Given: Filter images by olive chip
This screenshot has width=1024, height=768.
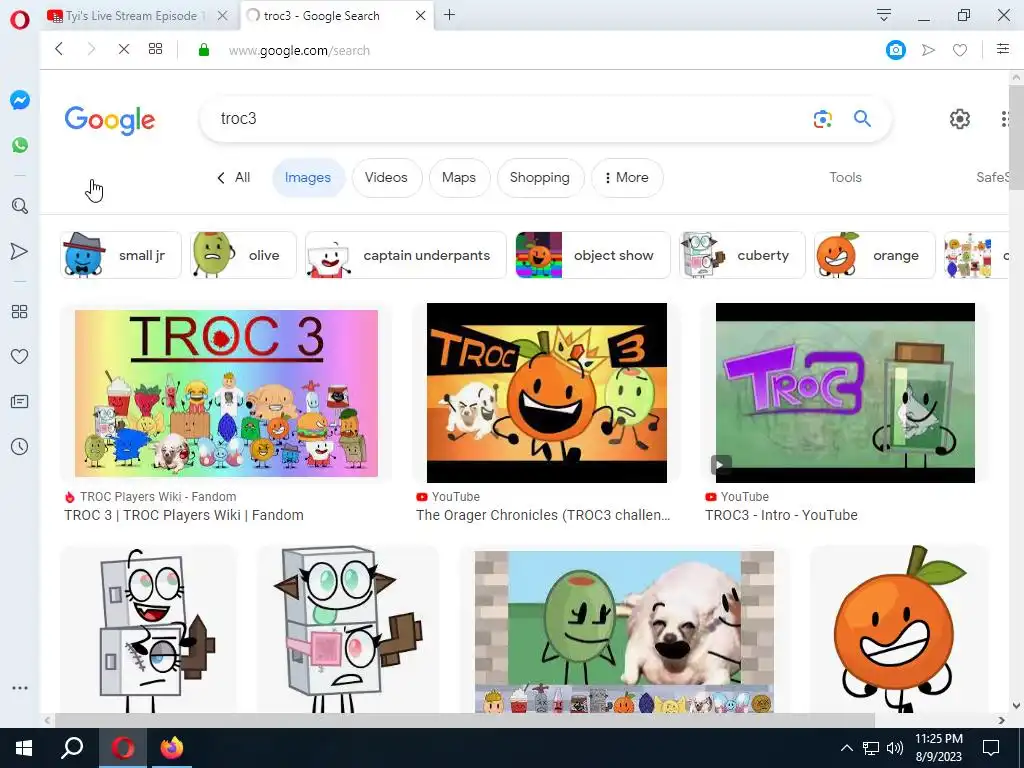Looking at the screenshot, I should click(x=243, y=255).
